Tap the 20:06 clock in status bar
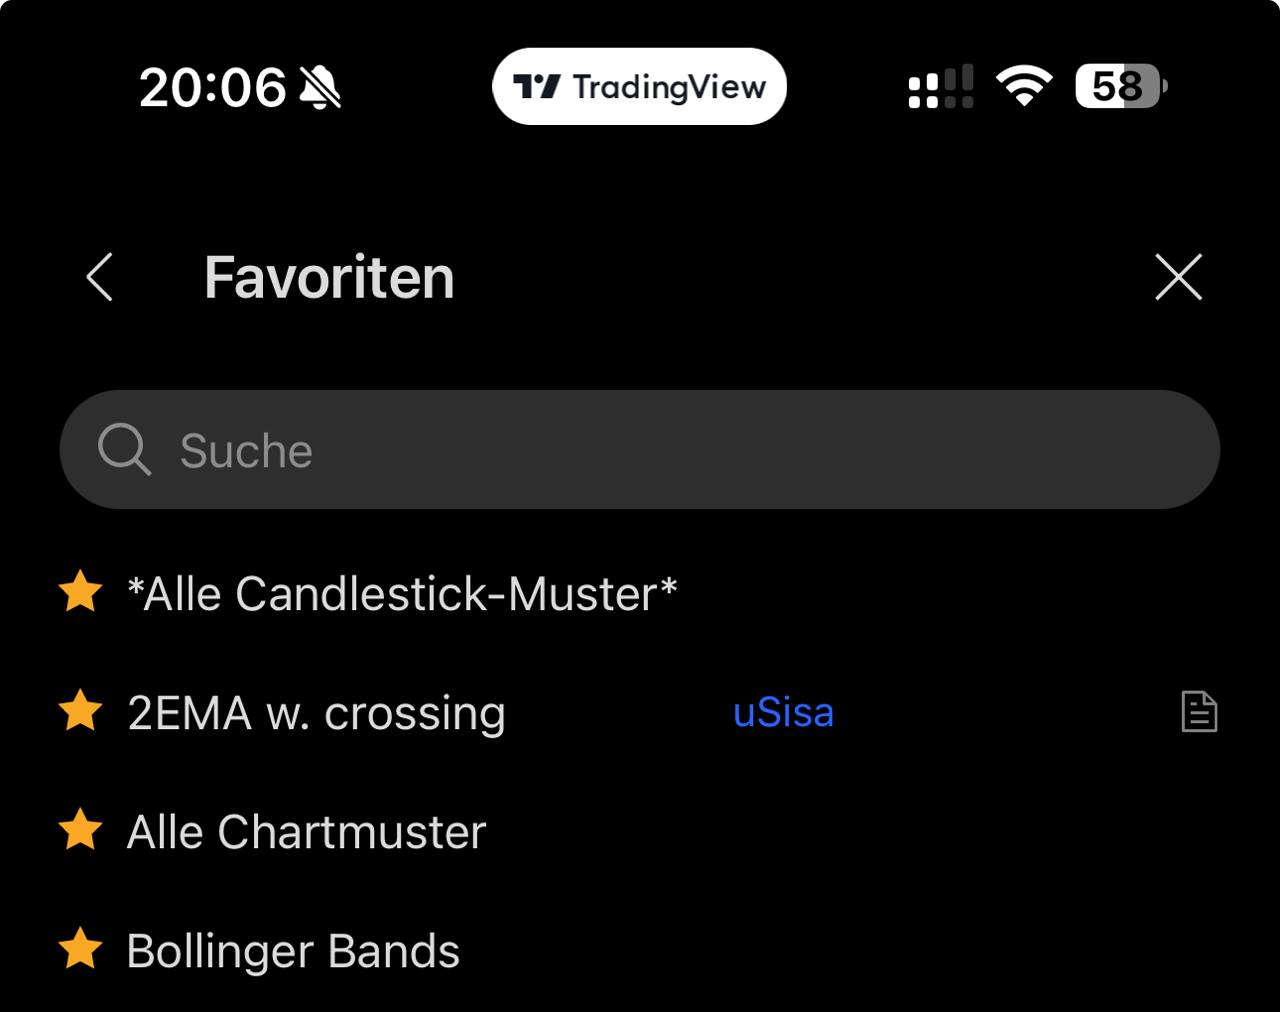1280x1012 pixels. pyautogui.click(x=212, y=88)
